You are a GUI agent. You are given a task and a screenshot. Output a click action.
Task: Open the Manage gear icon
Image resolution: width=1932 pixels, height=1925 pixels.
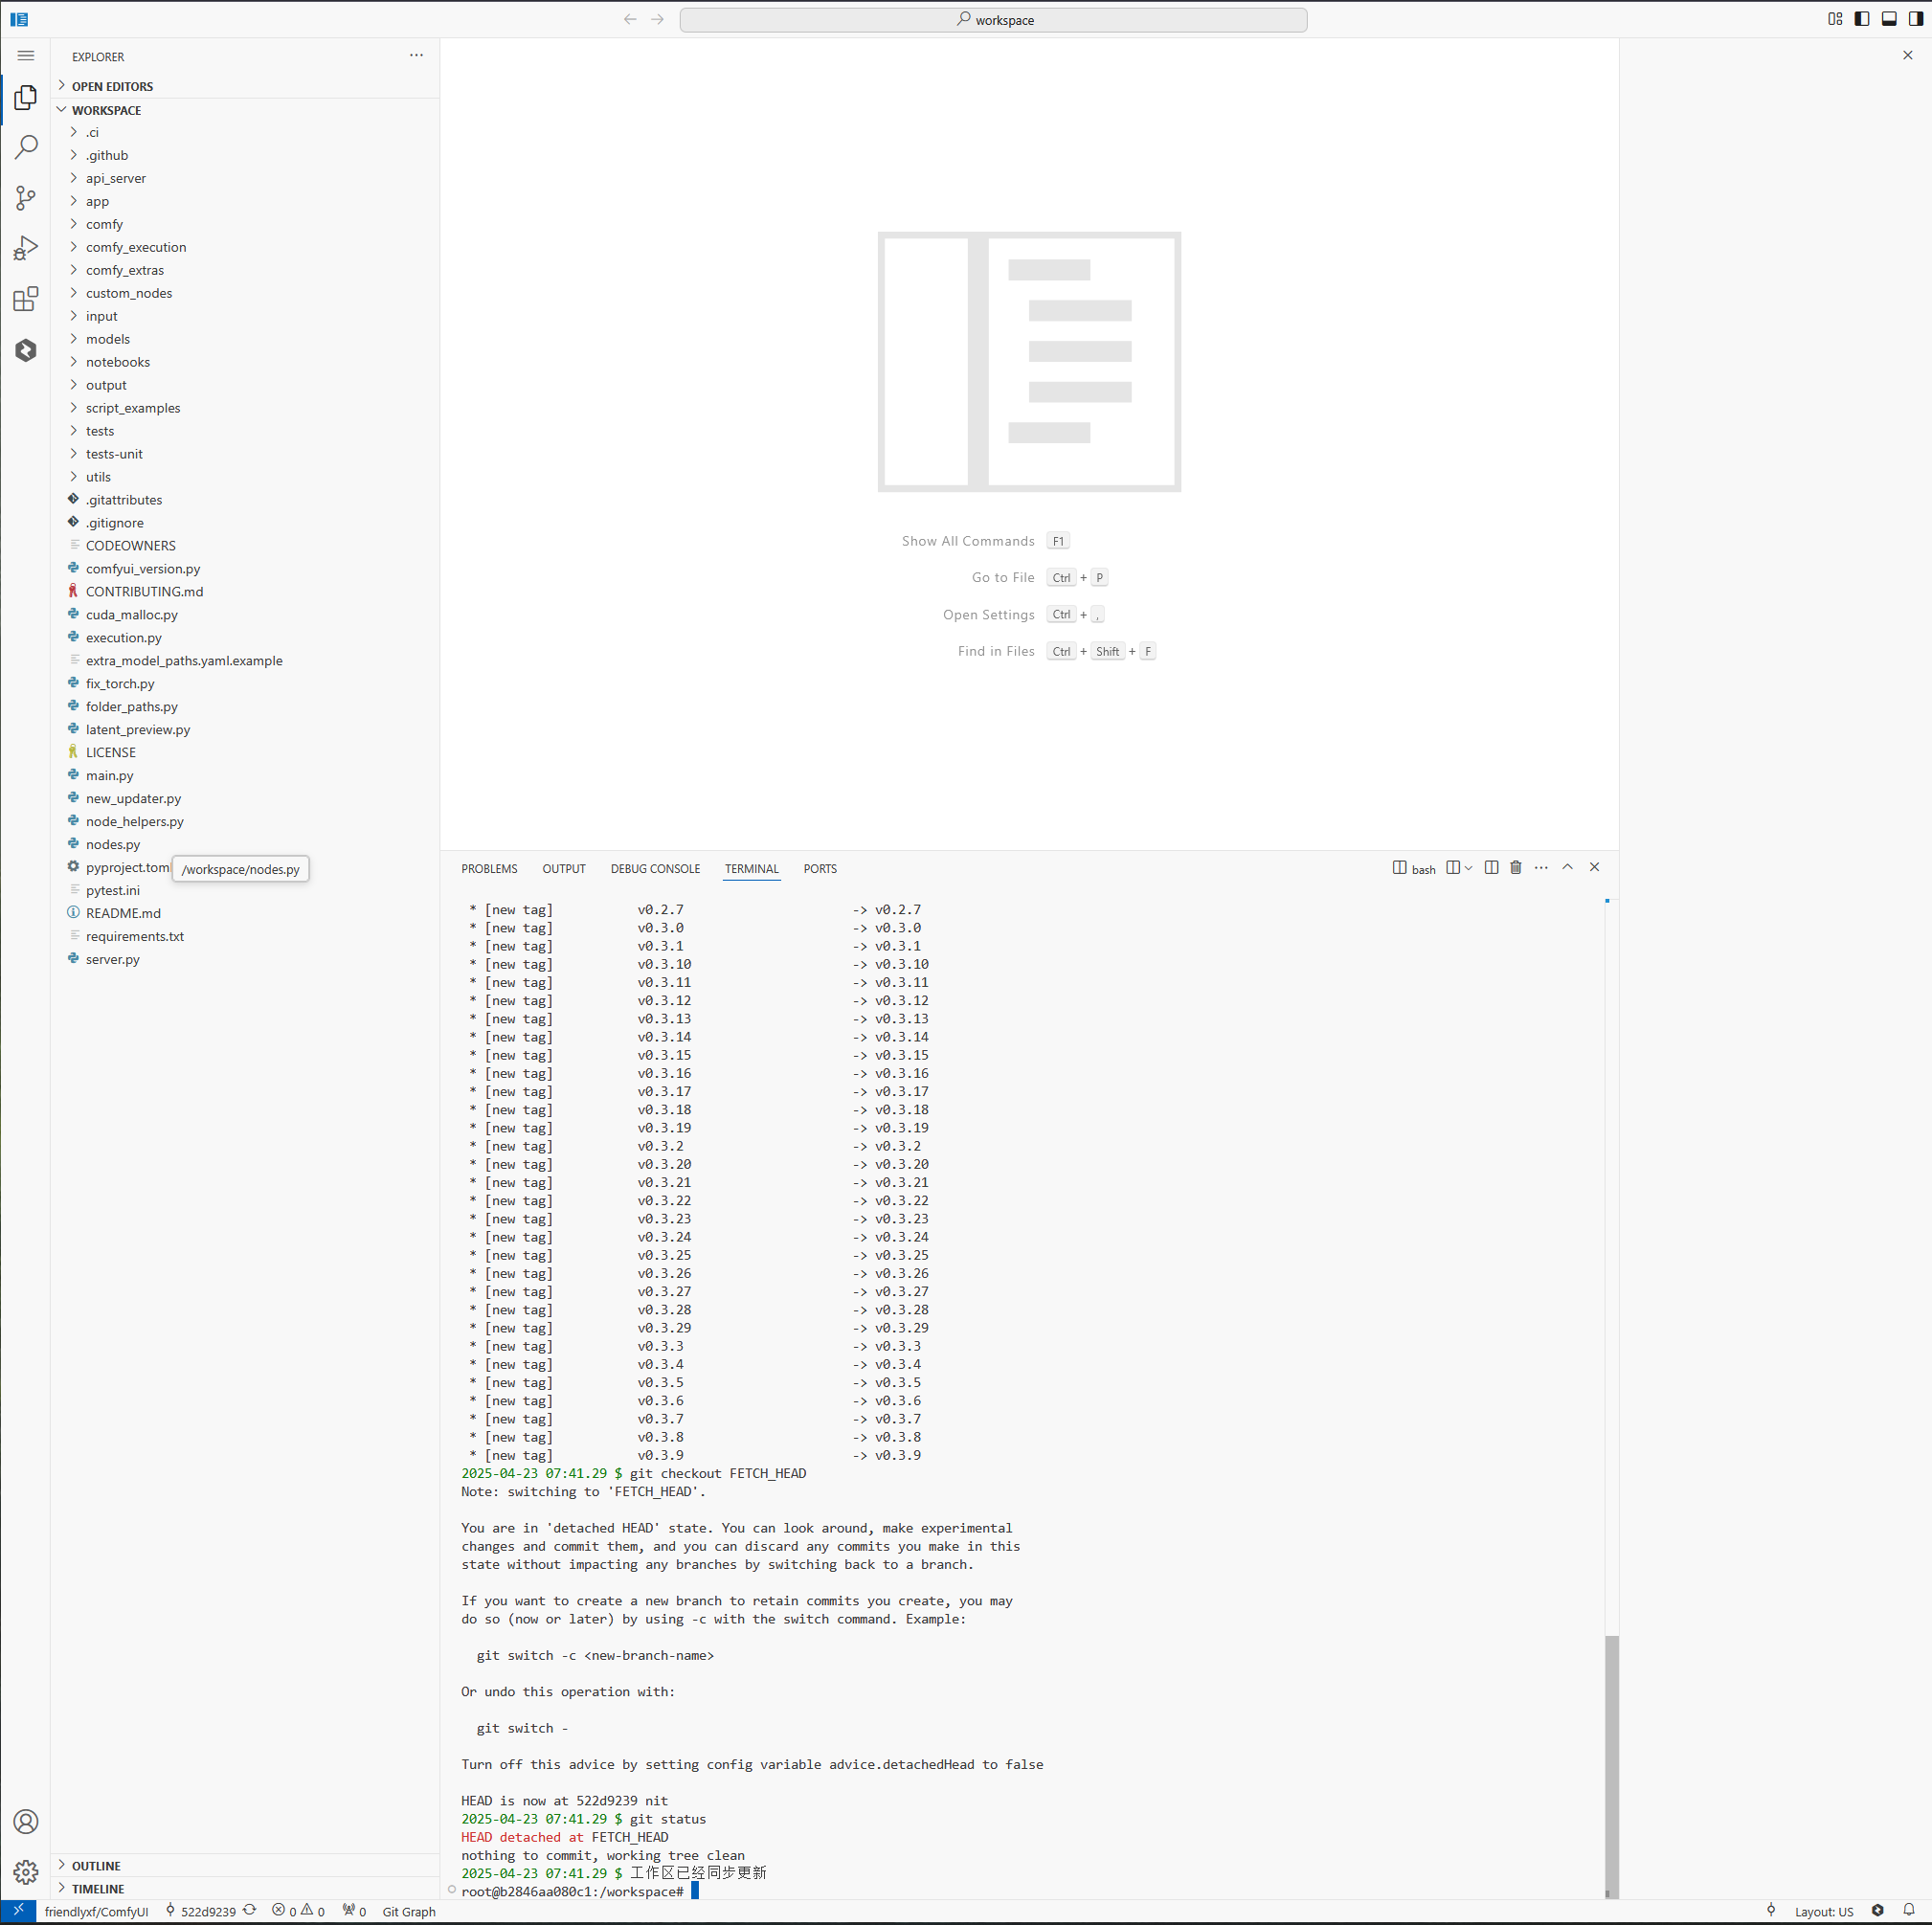tap(26, 1871)
